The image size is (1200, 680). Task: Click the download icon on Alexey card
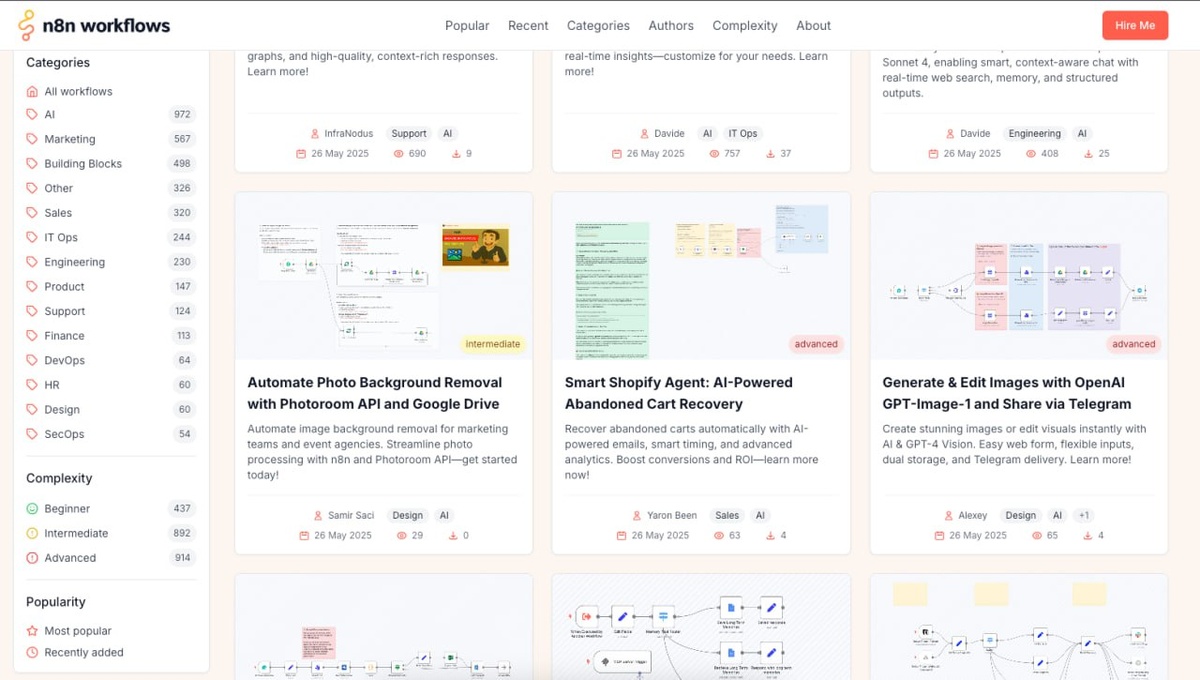coord(1087,536)
